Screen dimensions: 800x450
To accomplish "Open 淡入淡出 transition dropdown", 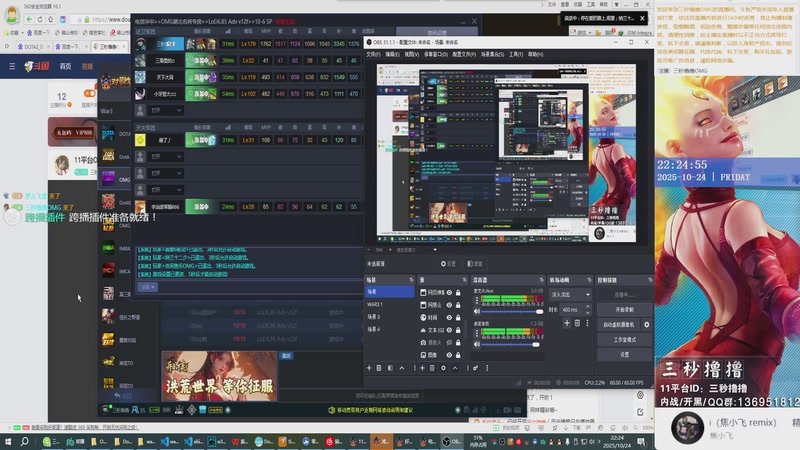I will click(570, 294).
